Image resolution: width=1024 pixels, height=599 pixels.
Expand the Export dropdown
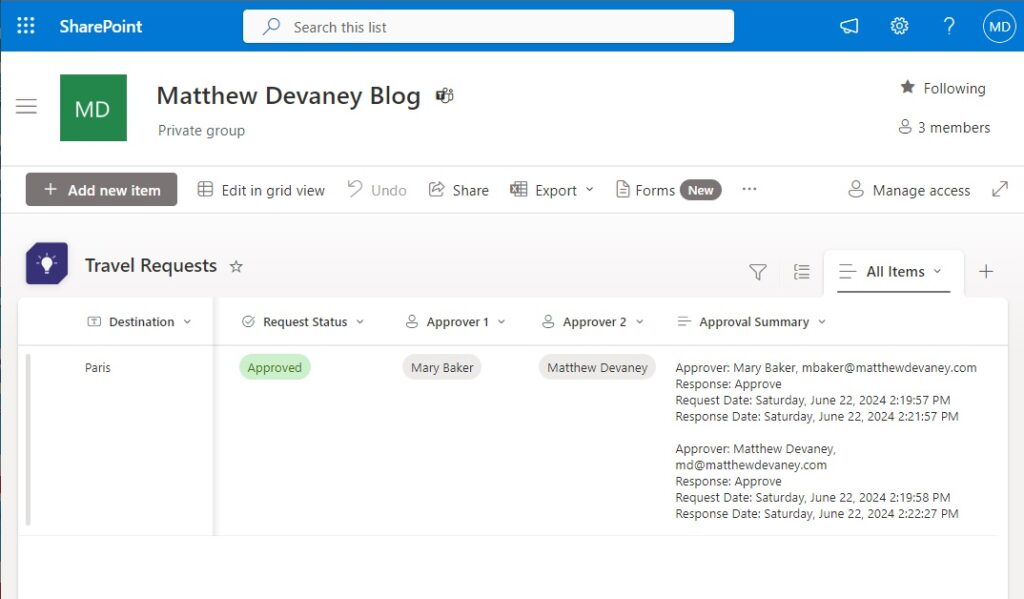coord(552,190)
